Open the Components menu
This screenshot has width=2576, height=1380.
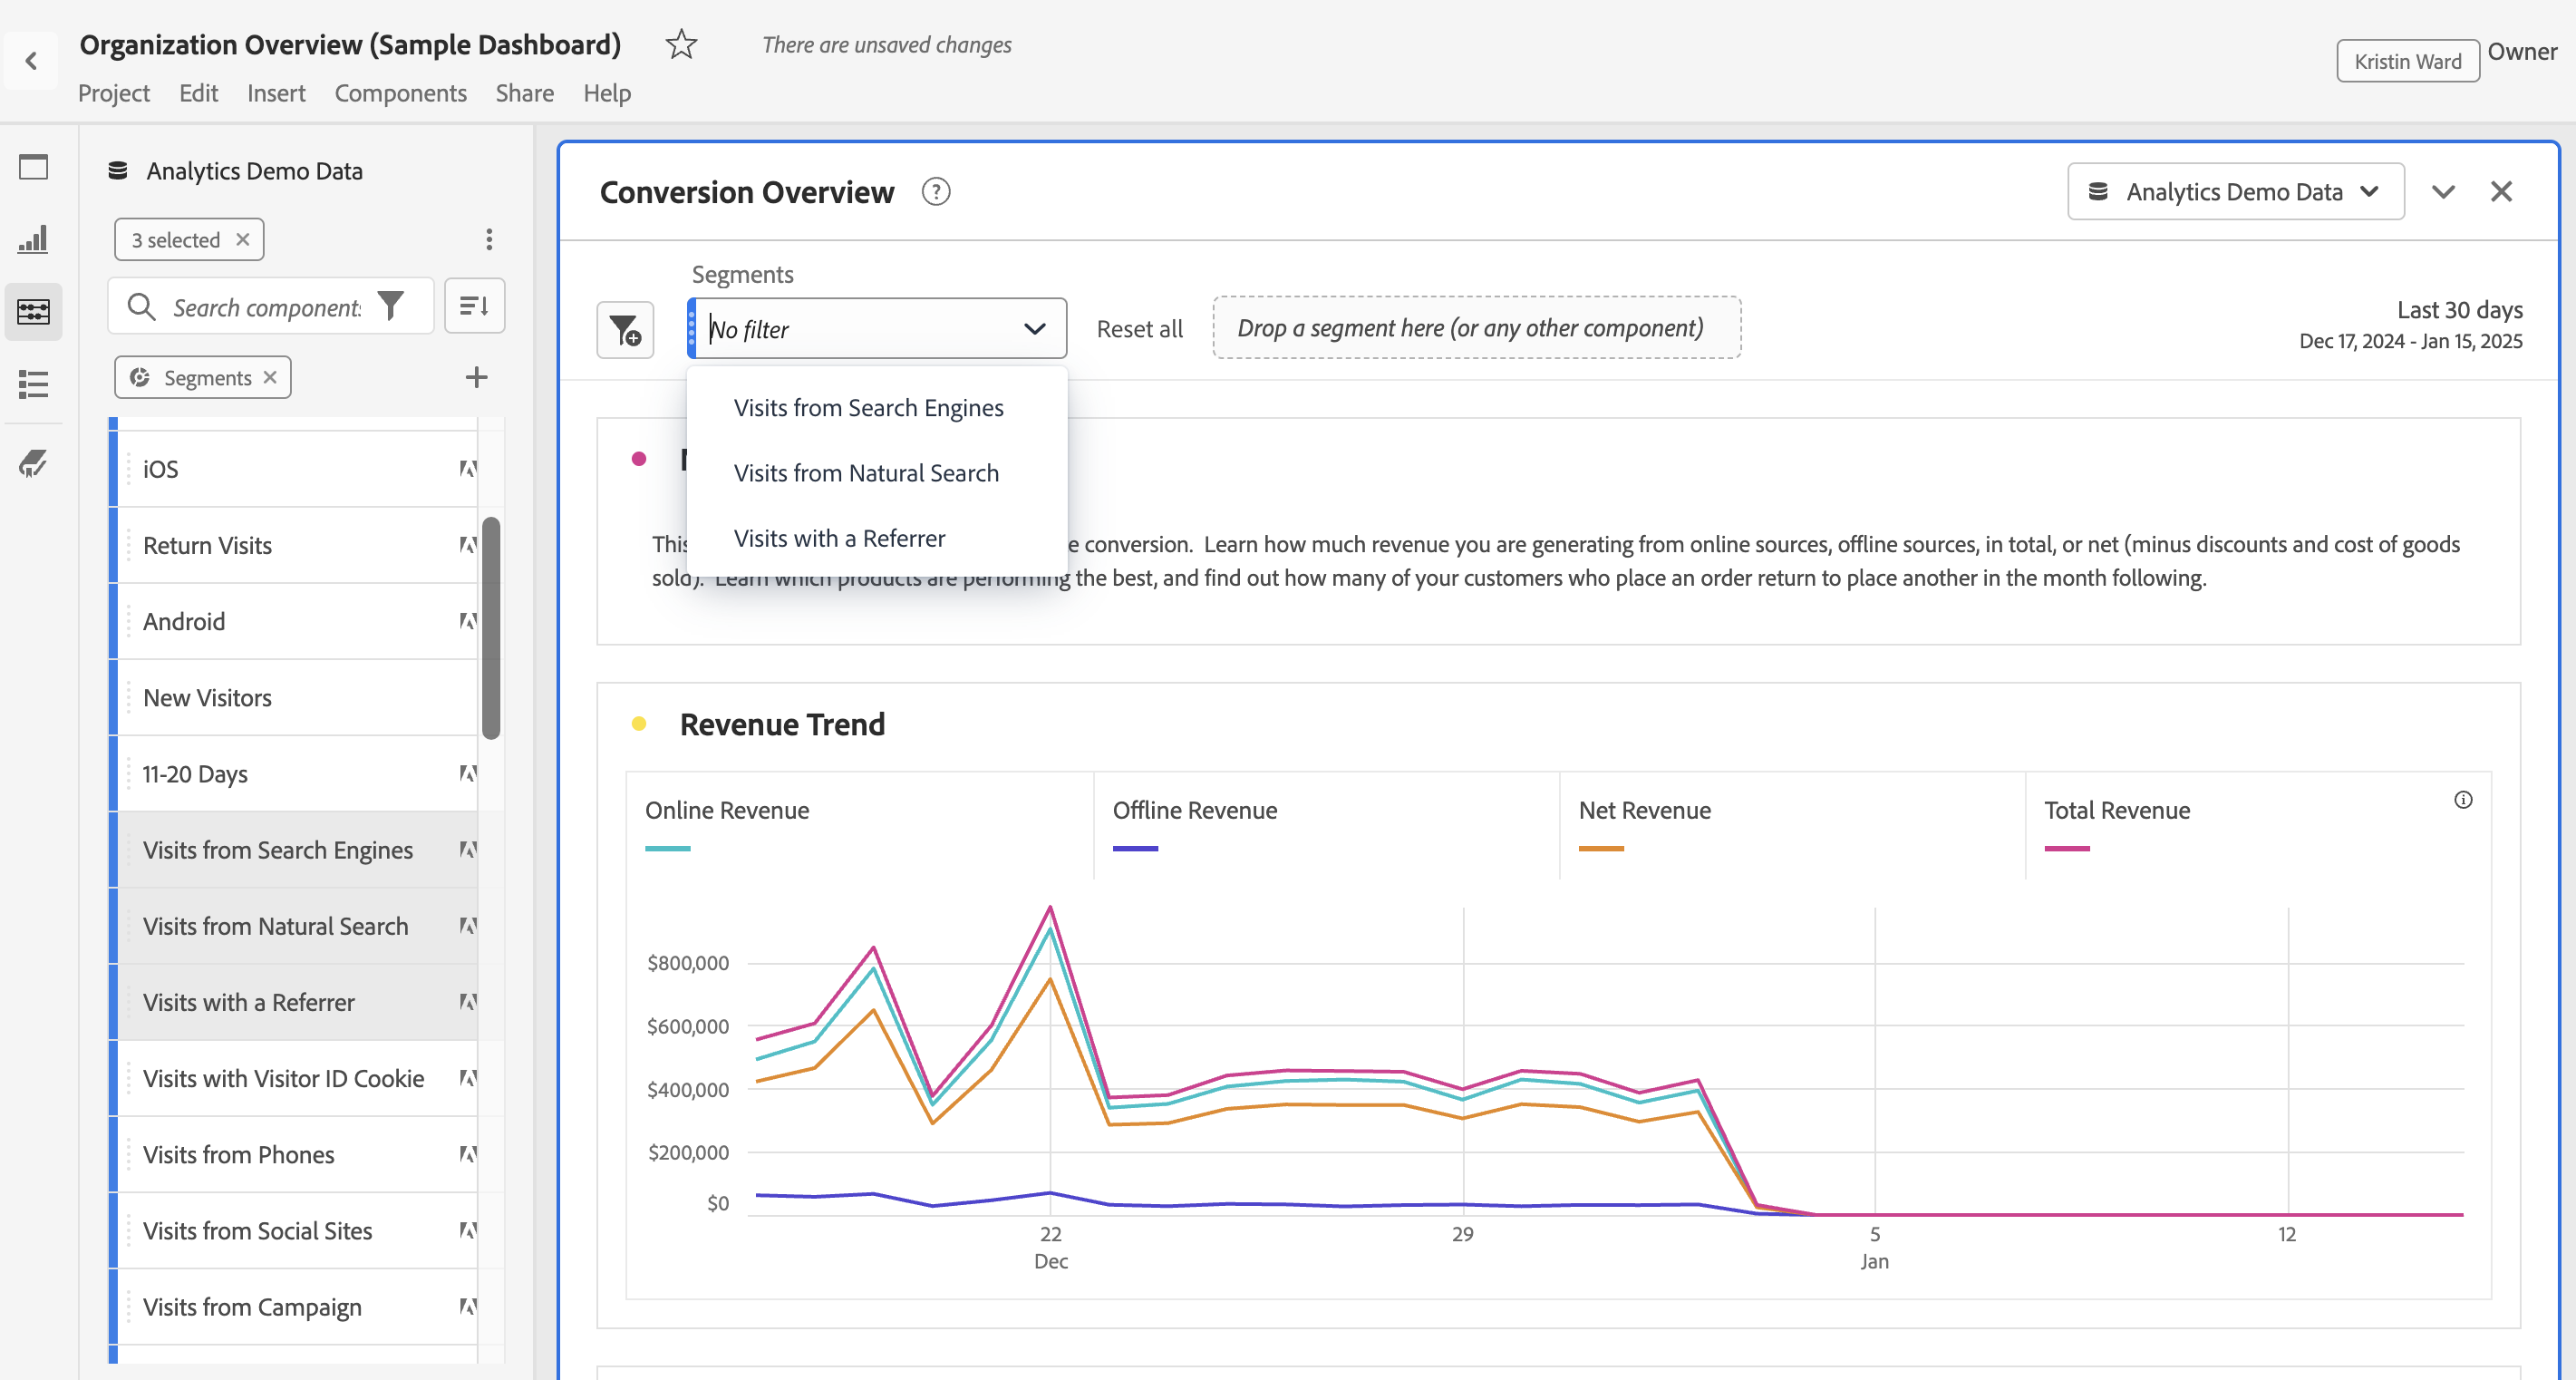(x=400, y=93)
